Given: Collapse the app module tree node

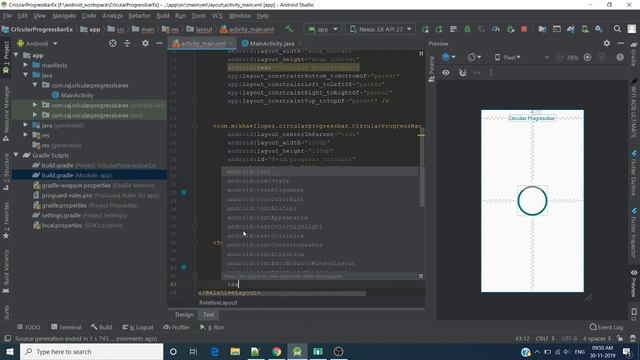Looking at the screenshot, I should pyautogui.click(x=16, y=55).
